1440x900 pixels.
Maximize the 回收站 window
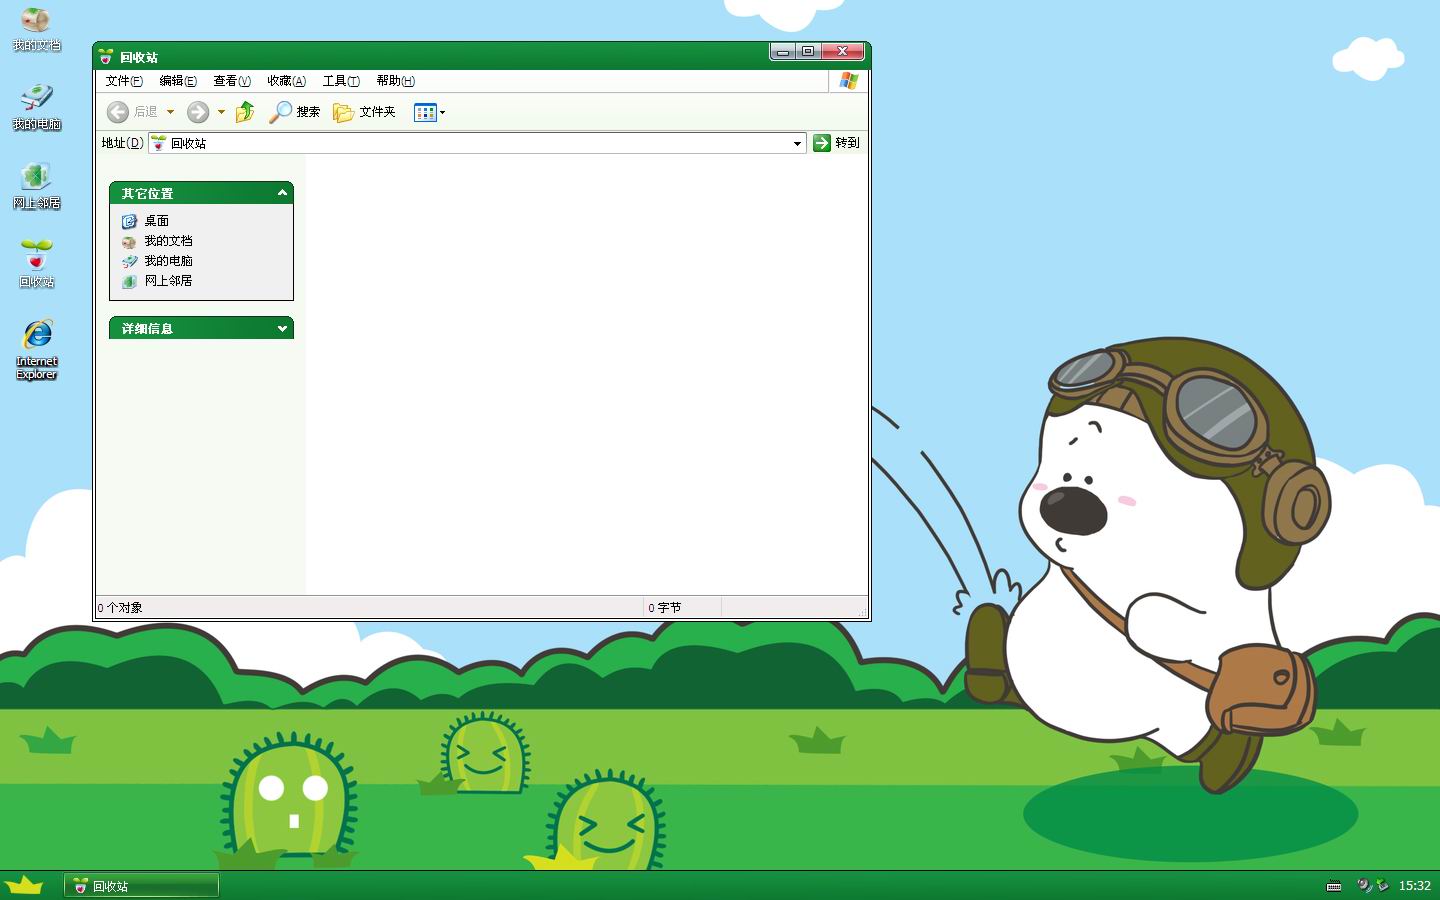click(x=808, y=52)
